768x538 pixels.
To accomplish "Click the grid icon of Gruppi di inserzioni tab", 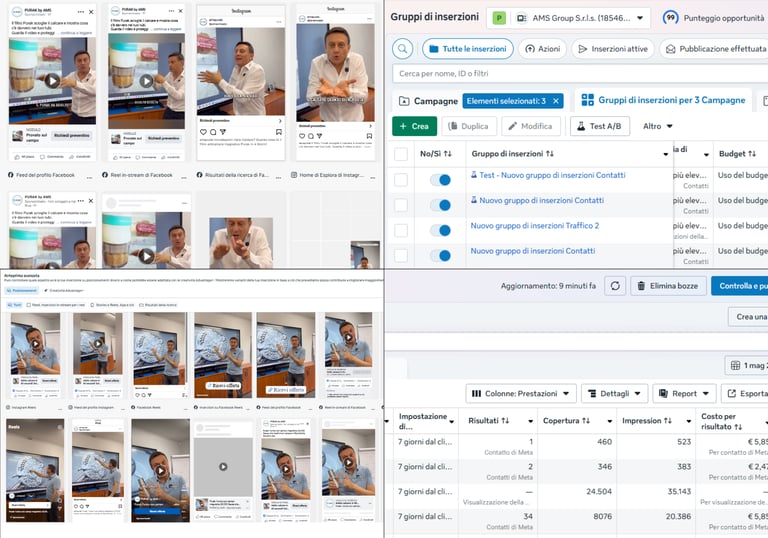I will [587, 100].
